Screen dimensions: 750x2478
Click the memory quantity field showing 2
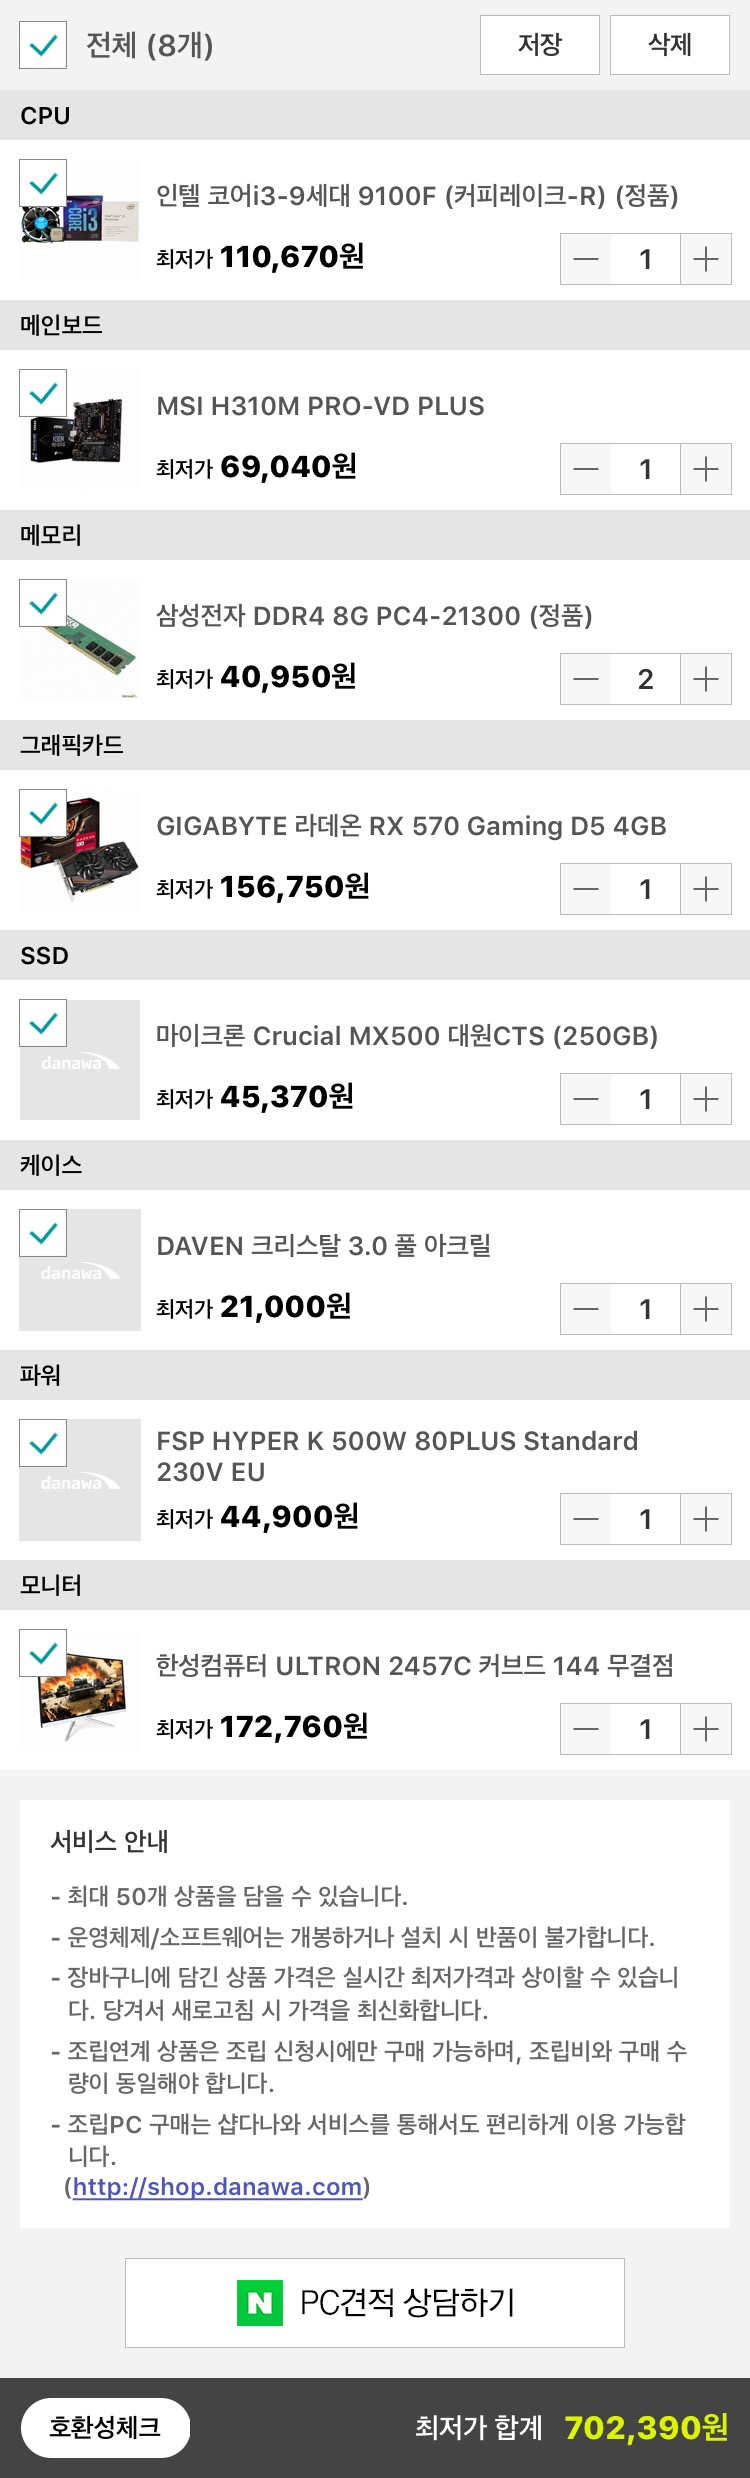point(646,679)
